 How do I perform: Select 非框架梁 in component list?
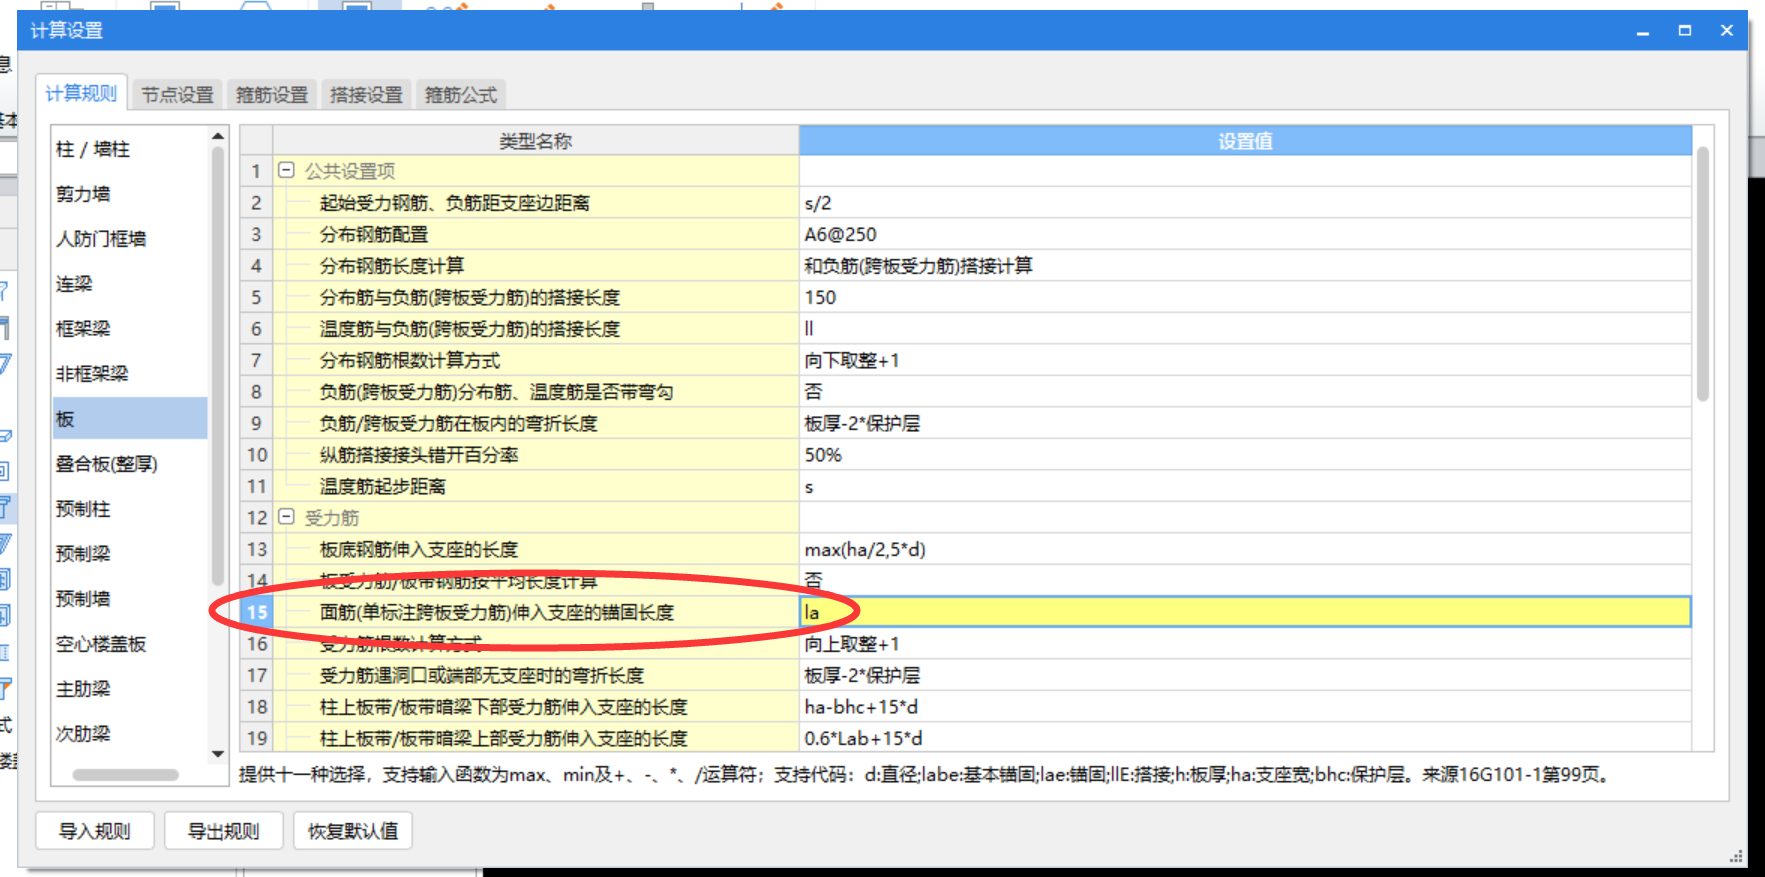(x=130, y=374)
